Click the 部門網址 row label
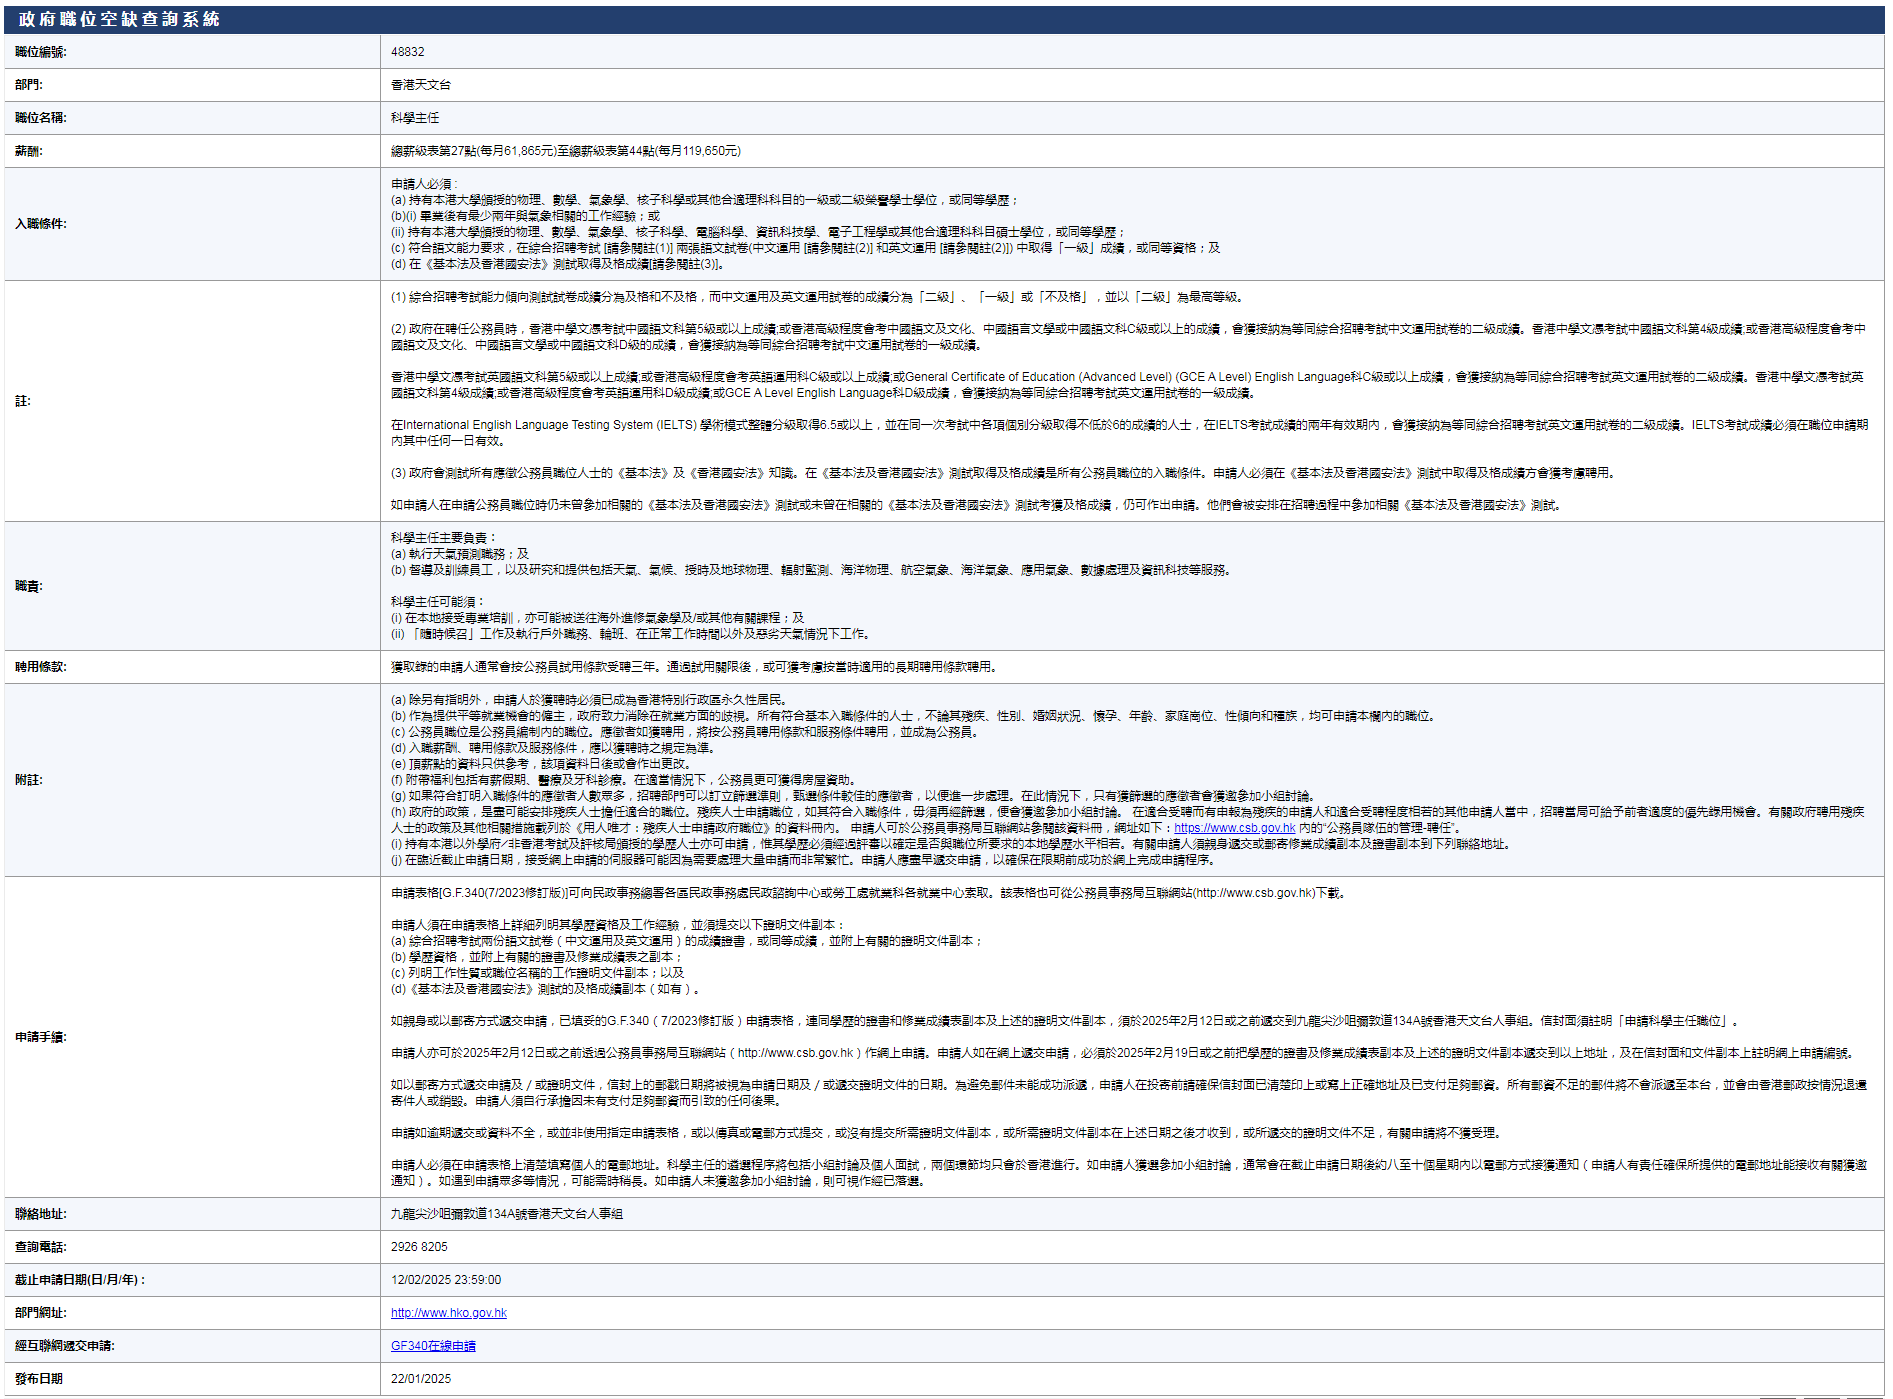This screenshot has width=1893, height=1399. [41, 1313]
